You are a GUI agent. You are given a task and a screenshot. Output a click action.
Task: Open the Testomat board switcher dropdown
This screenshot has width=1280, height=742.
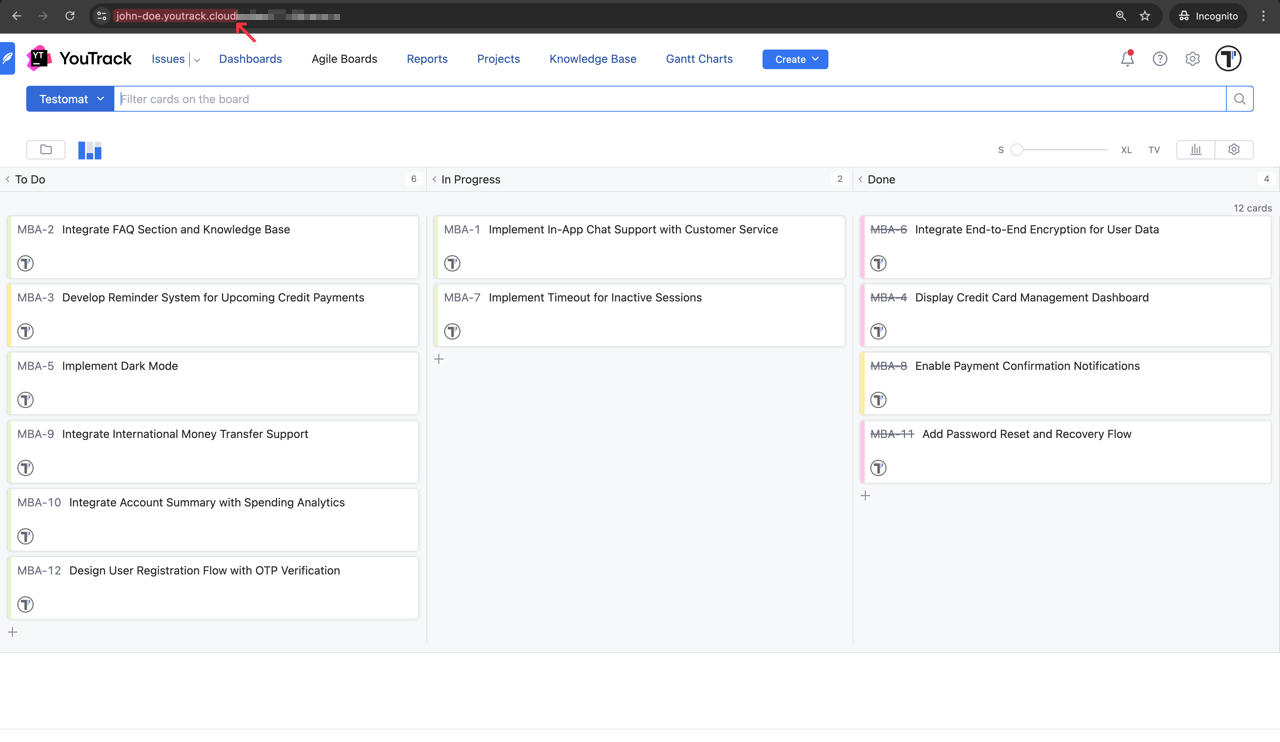[x=69, y=98]
